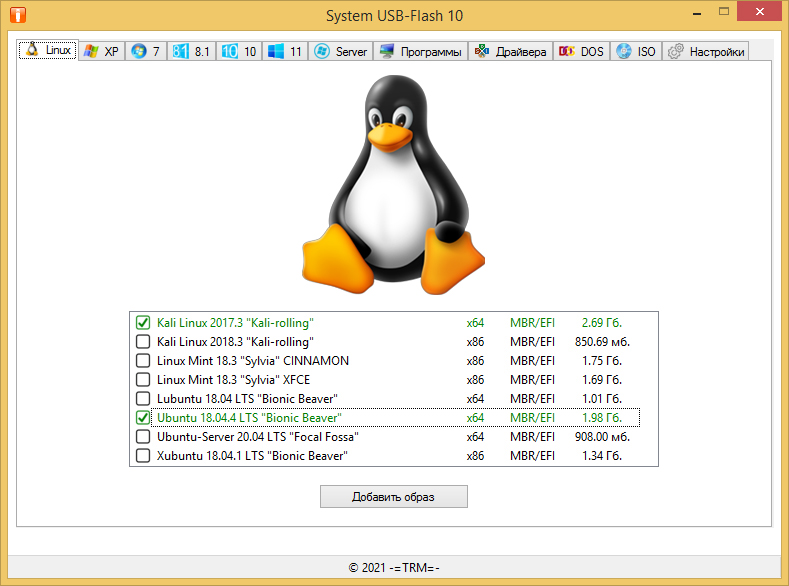Click the Windows XP flag icon
The image size is (789, 586).
(x=91, y=51)
